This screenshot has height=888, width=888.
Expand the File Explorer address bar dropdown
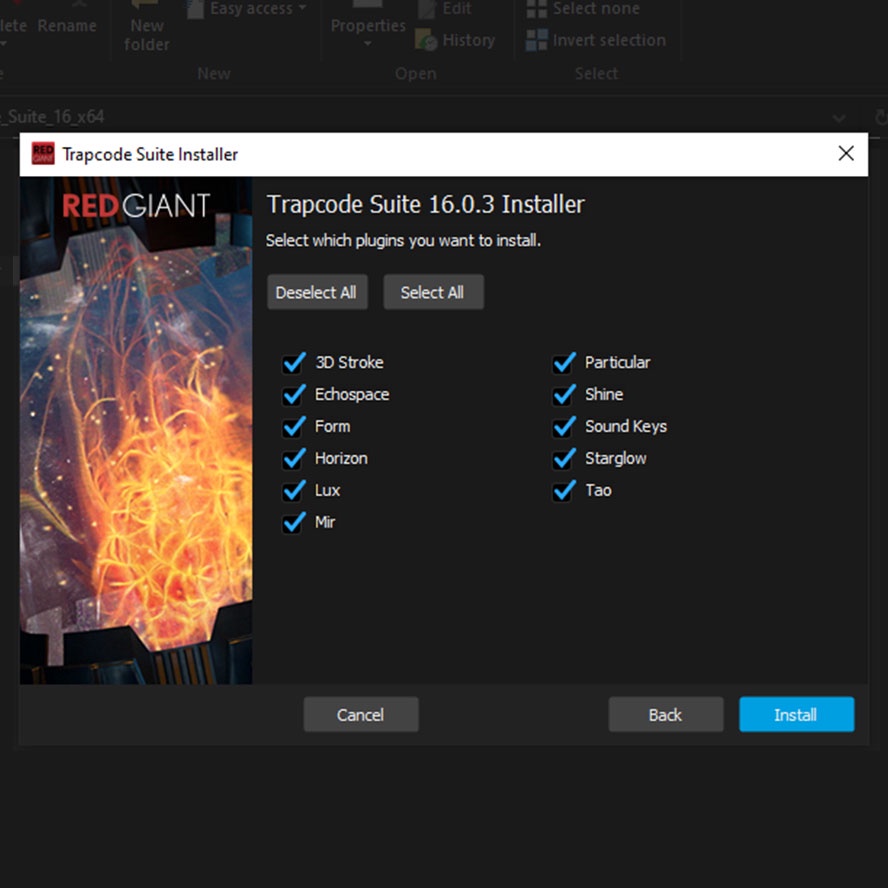(x=840, y=117)
